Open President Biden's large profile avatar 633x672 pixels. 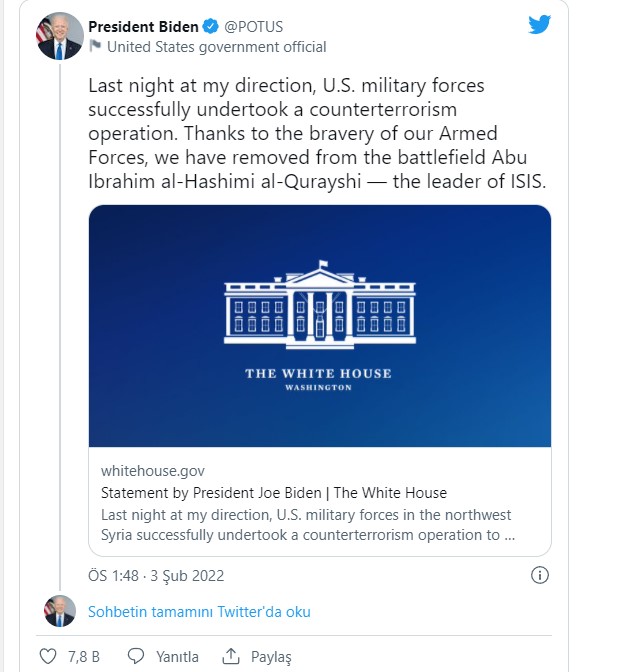58,36
